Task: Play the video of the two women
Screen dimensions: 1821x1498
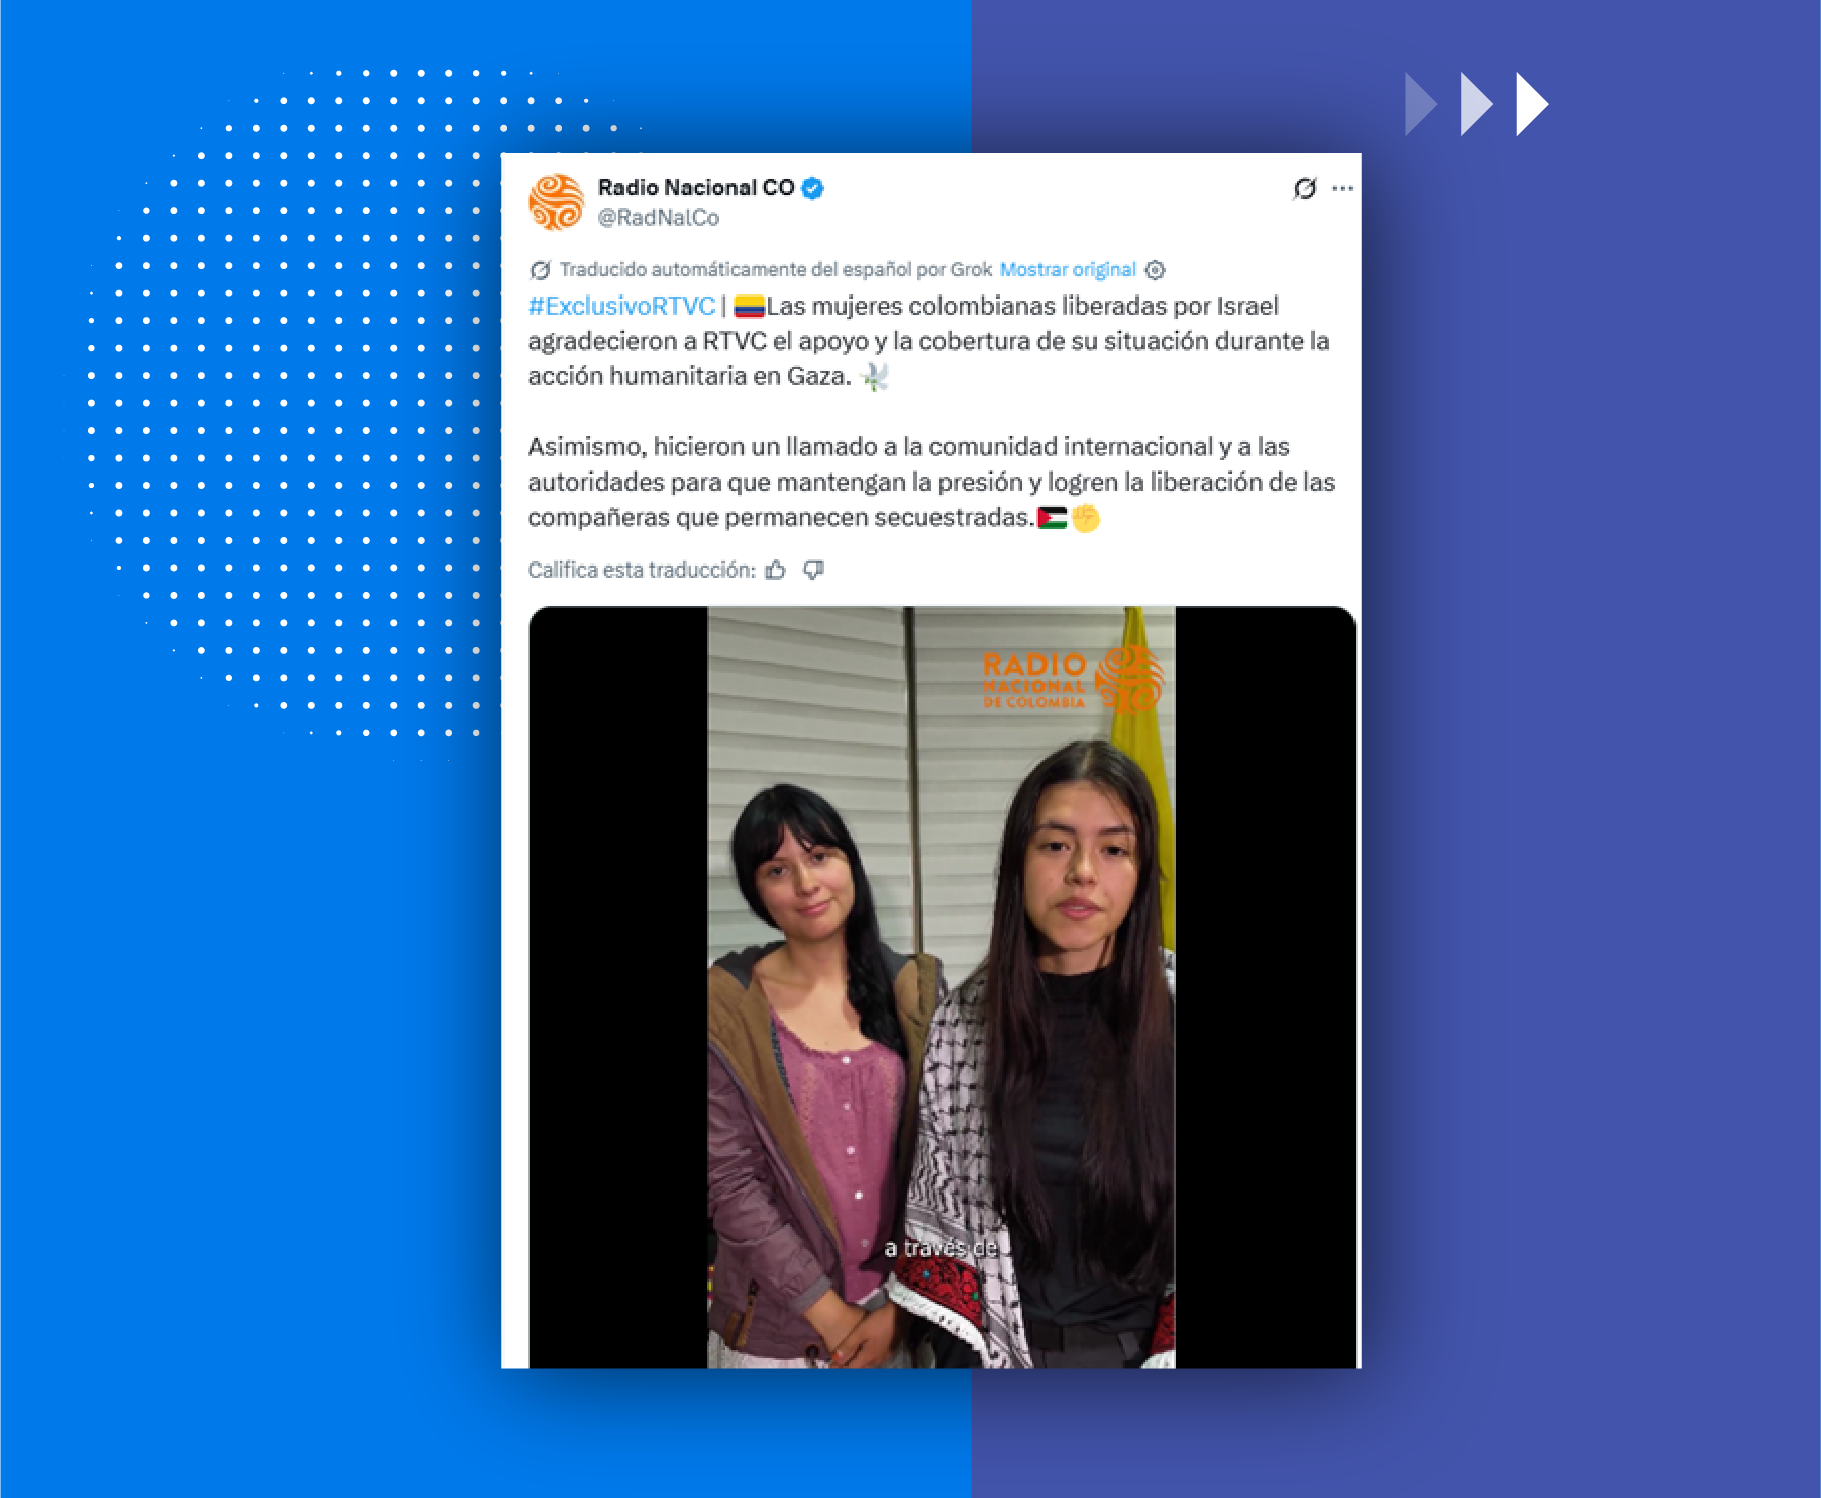Action: pos(942,987)
